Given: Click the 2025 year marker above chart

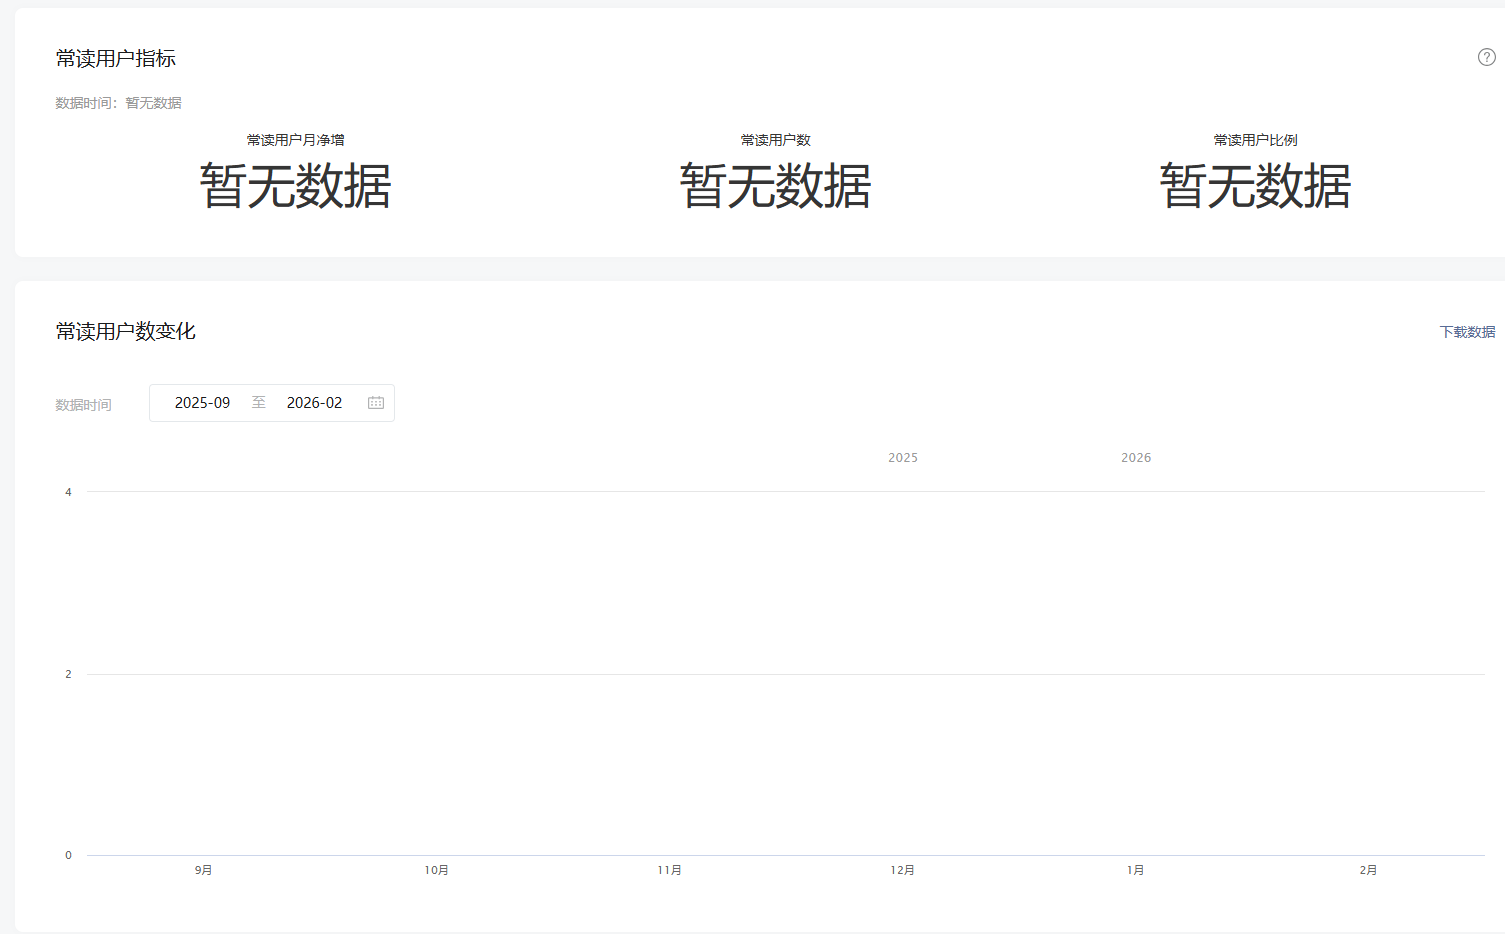Looking at the screenshot, I should (x=902, y=458).
